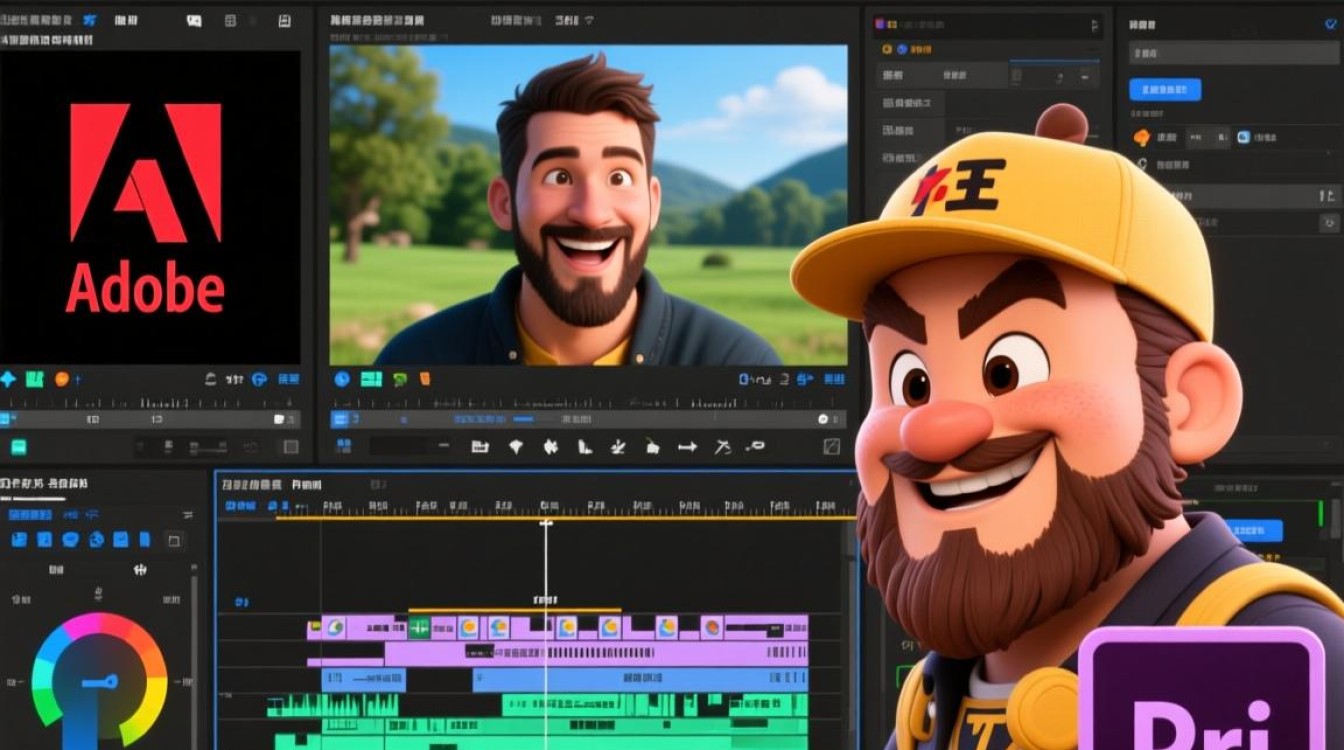Click the light-blue square icon in the right panel
Viewport: 1344px width, 750px height.
[x=1244, y=138]
